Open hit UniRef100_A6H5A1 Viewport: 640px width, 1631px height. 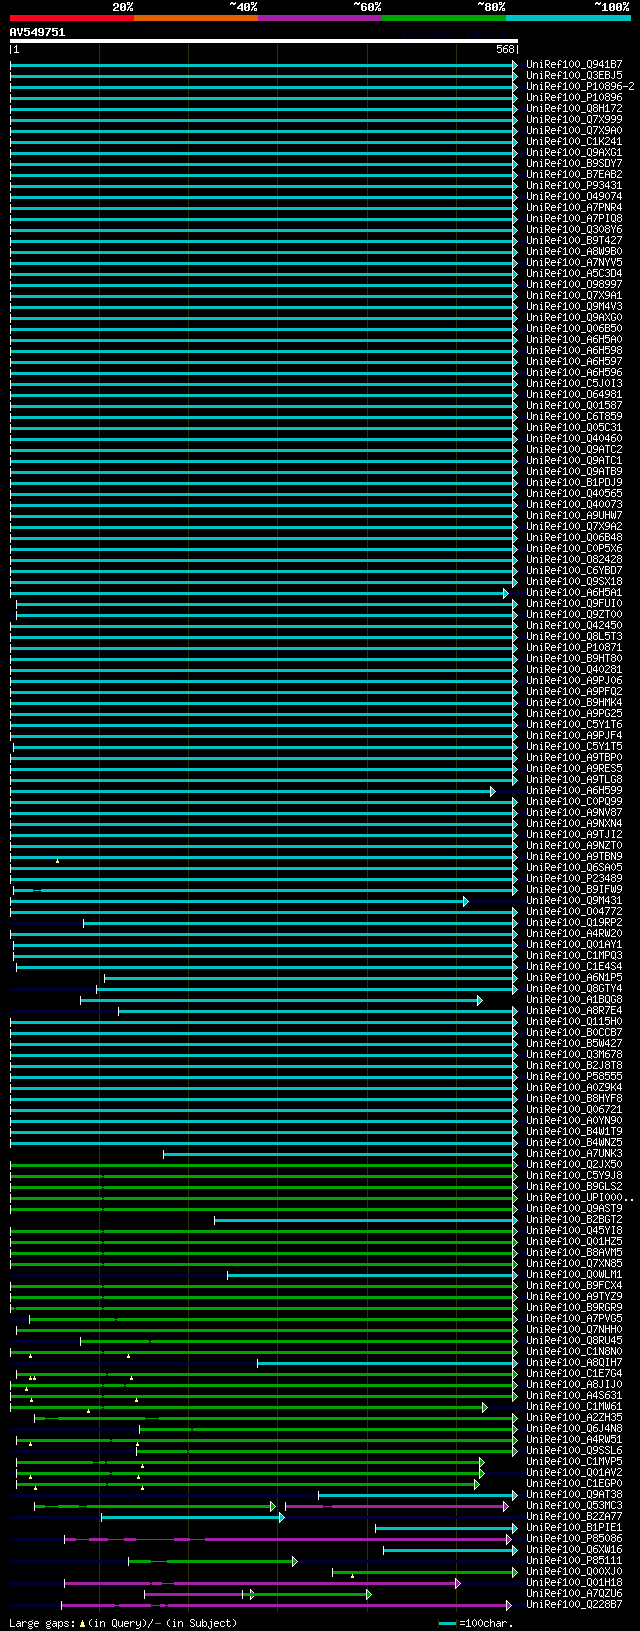574,592
